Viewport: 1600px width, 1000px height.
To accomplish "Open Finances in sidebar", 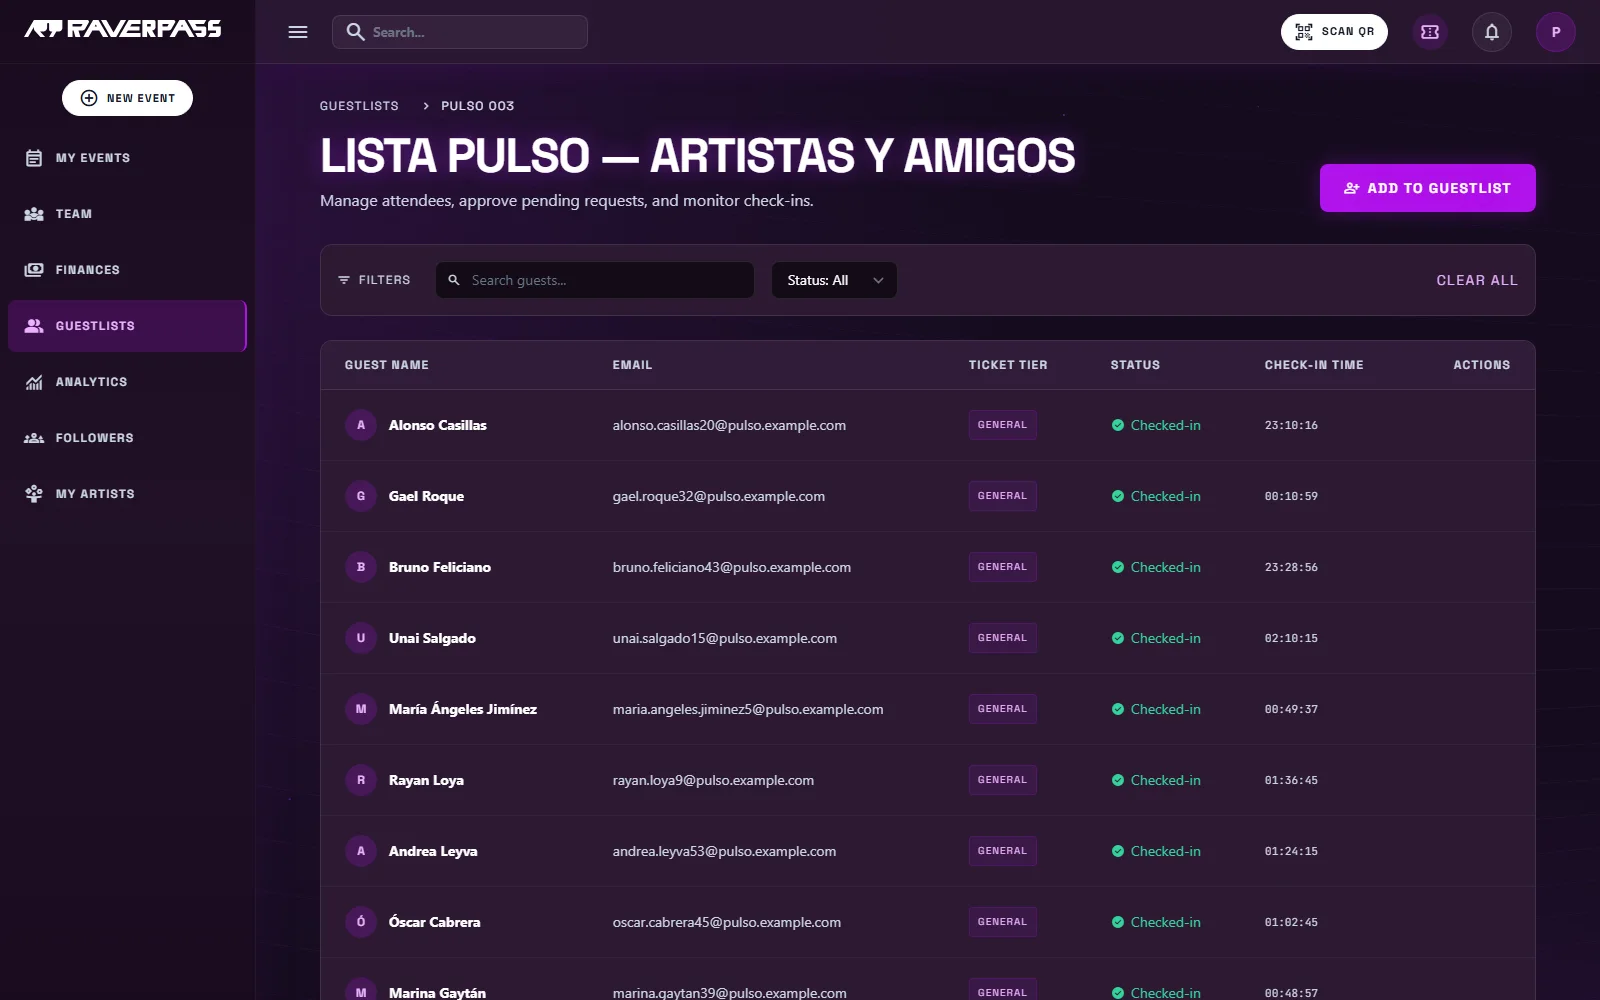I will [127, 270].
